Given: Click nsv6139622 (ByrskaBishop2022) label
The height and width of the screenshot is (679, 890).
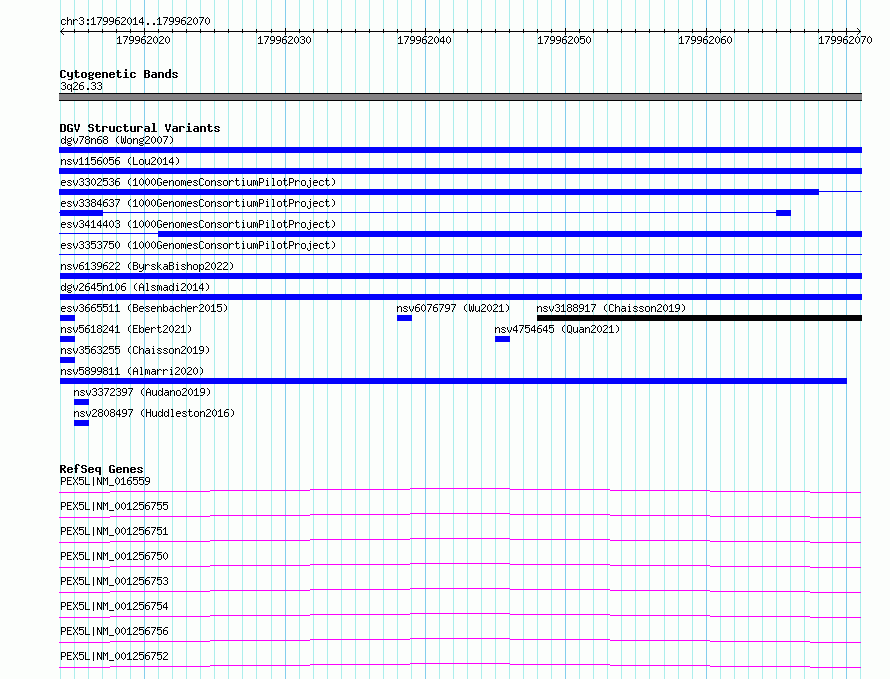Looking at the screenshot, I should (147, 266).
